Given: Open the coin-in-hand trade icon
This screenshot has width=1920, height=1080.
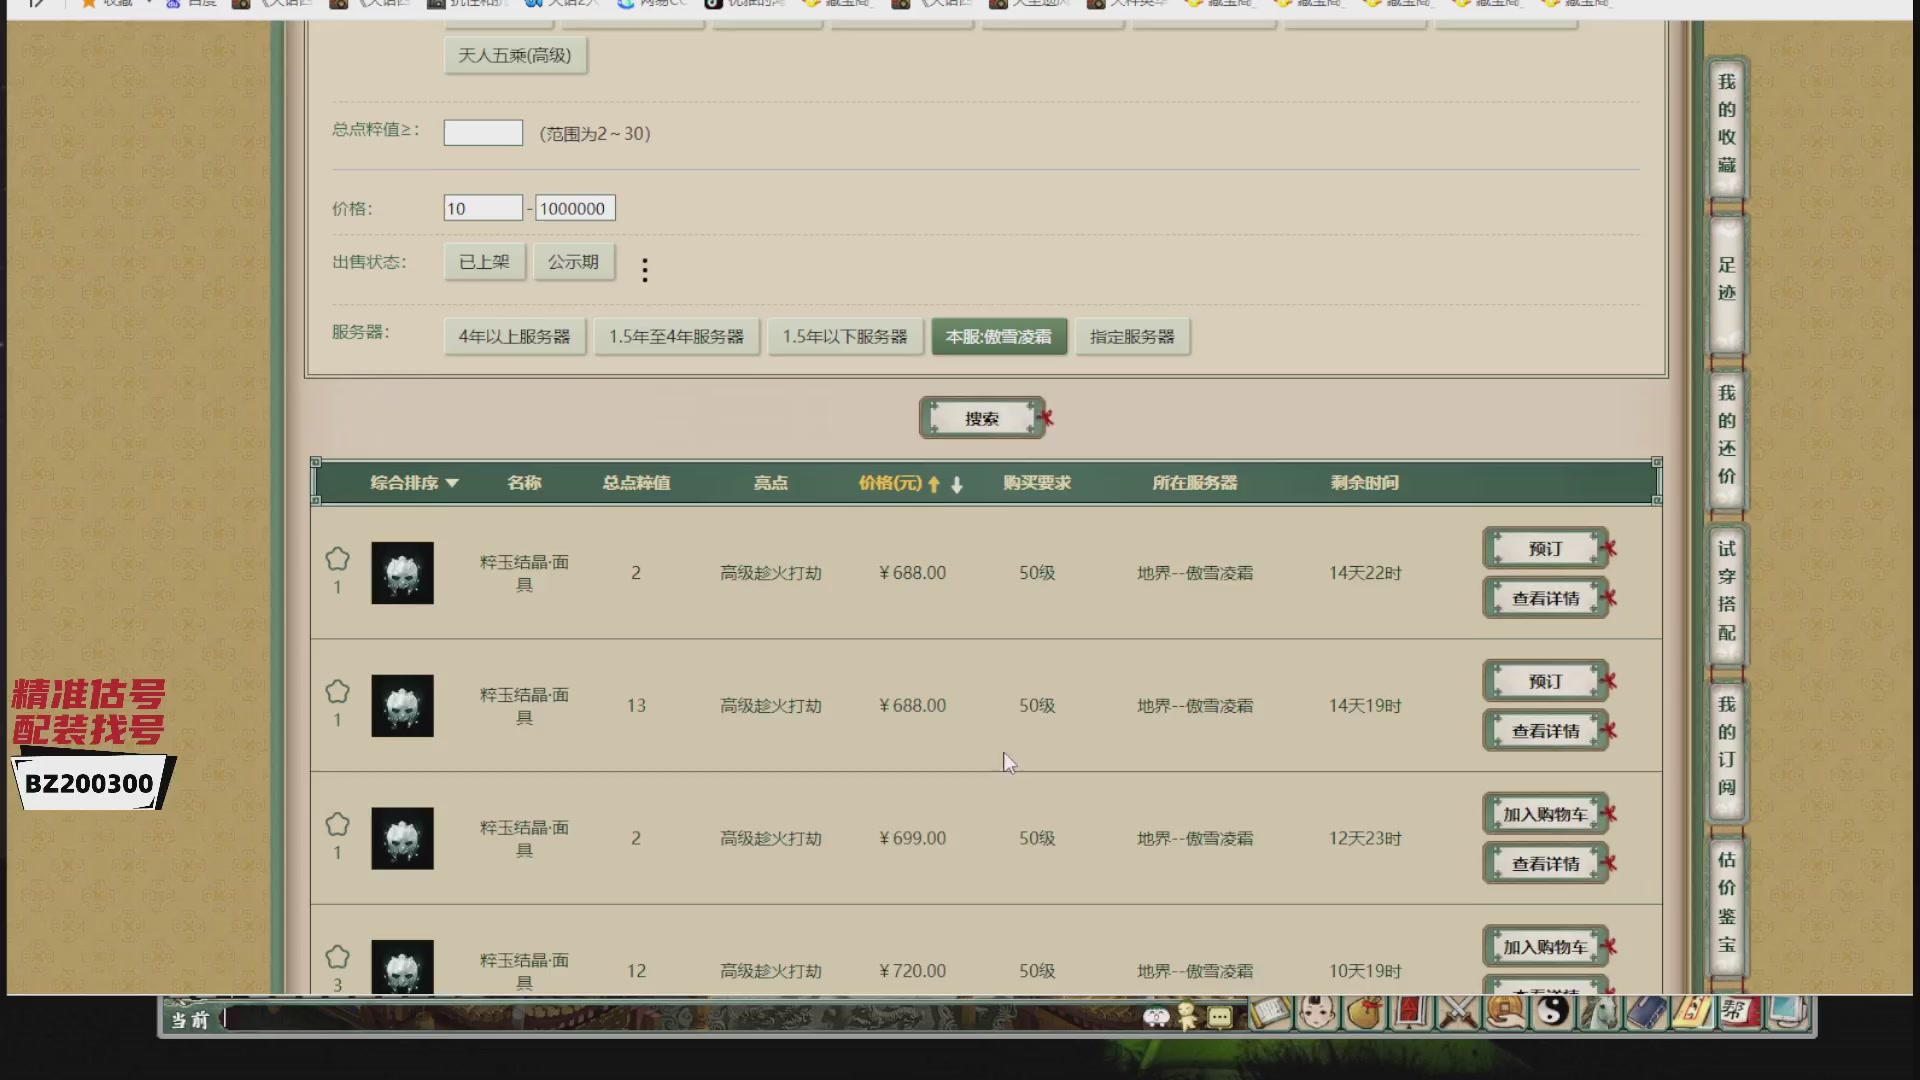Looking at the screenshot, I should point(1506,1012).
